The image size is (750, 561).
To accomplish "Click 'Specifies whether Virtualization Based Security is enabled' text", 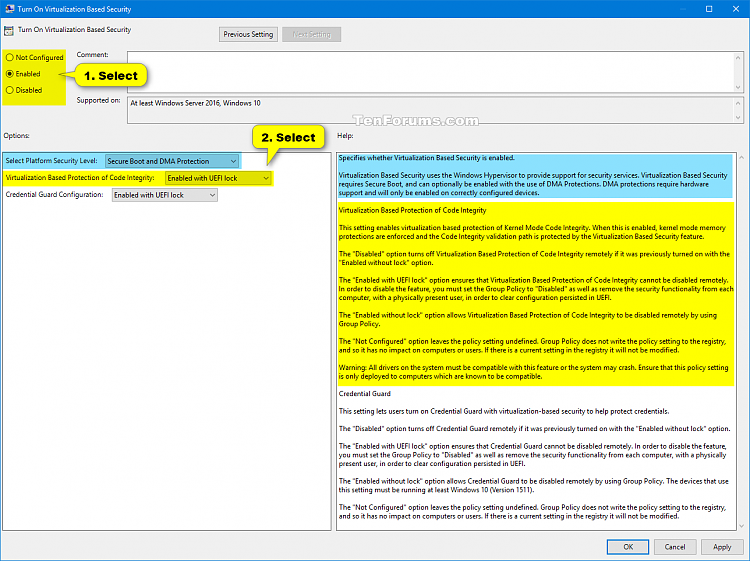I will [x=427, y=158].
